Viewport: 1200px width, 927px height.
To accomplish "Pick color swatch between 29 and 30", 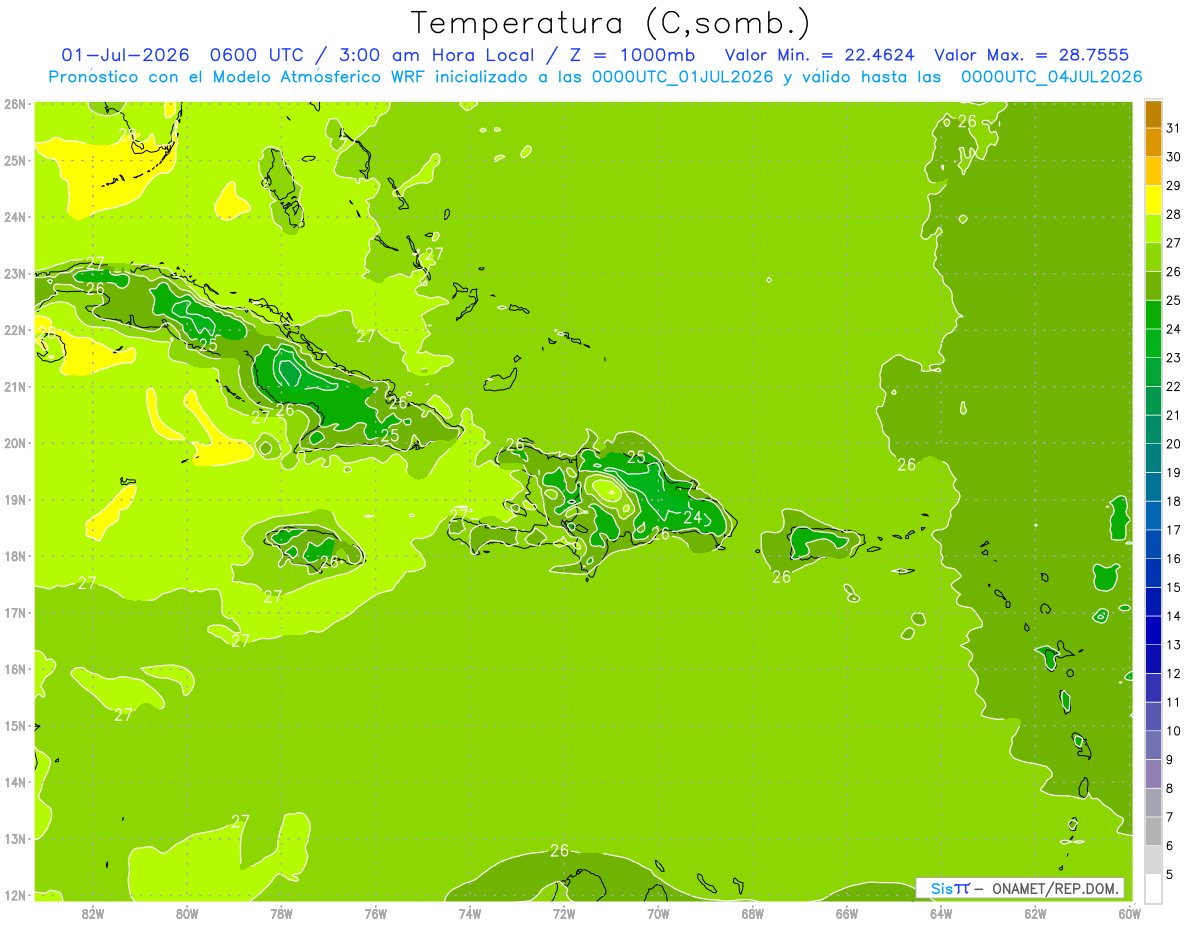I will tap(1153, 171).
